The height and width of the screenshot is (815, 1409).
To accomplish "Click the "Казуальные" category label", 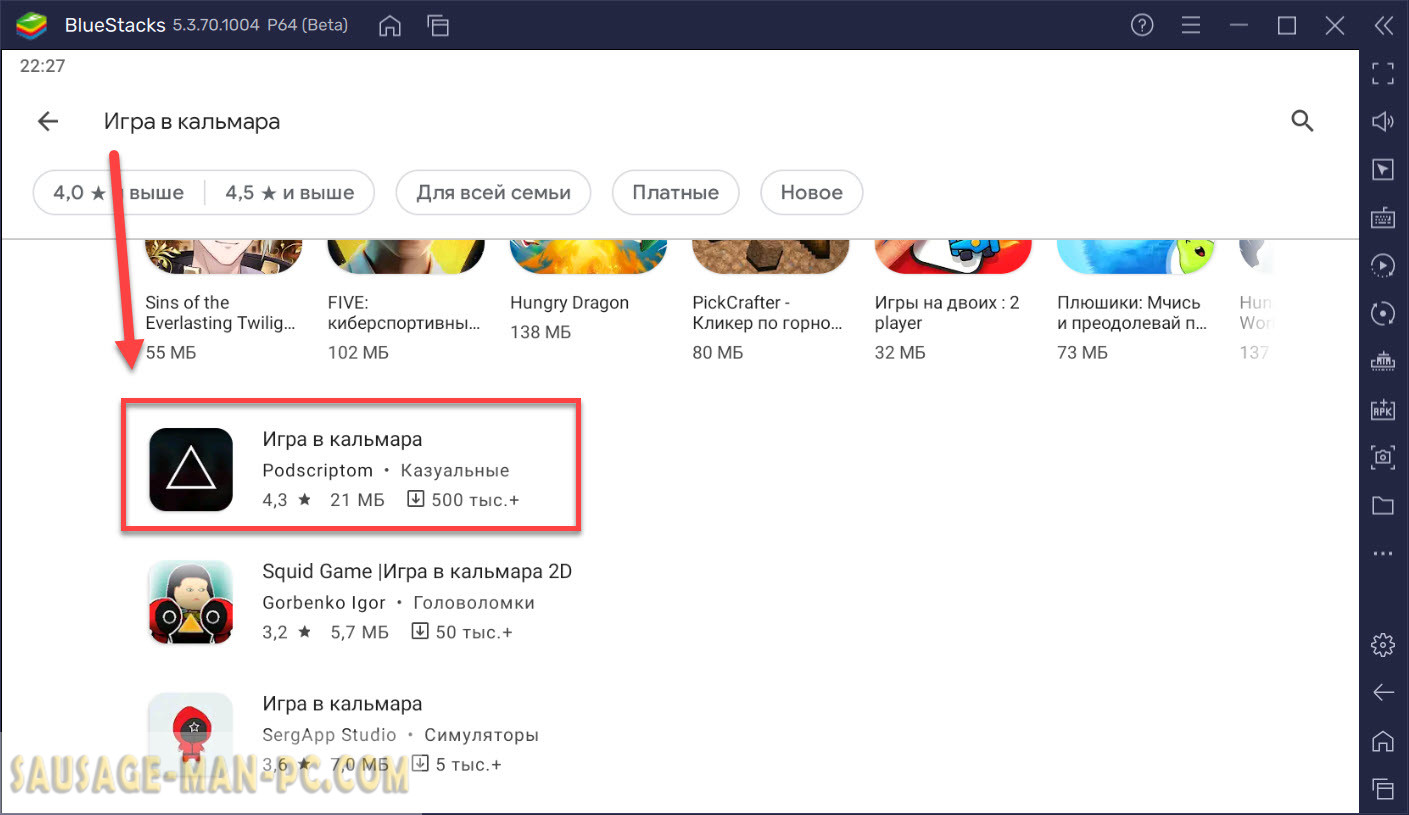I will [x=455, y=470].
